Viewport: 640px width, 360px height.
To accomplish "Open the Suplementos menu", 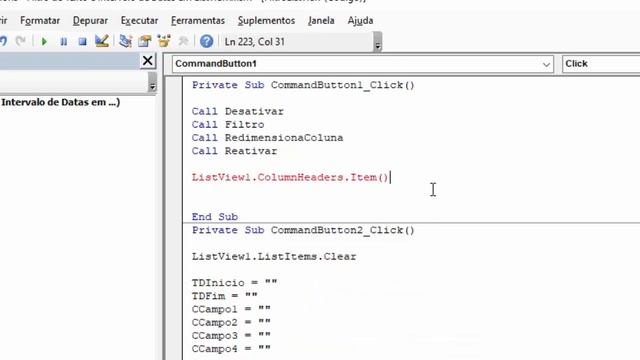I will point(266,20).
